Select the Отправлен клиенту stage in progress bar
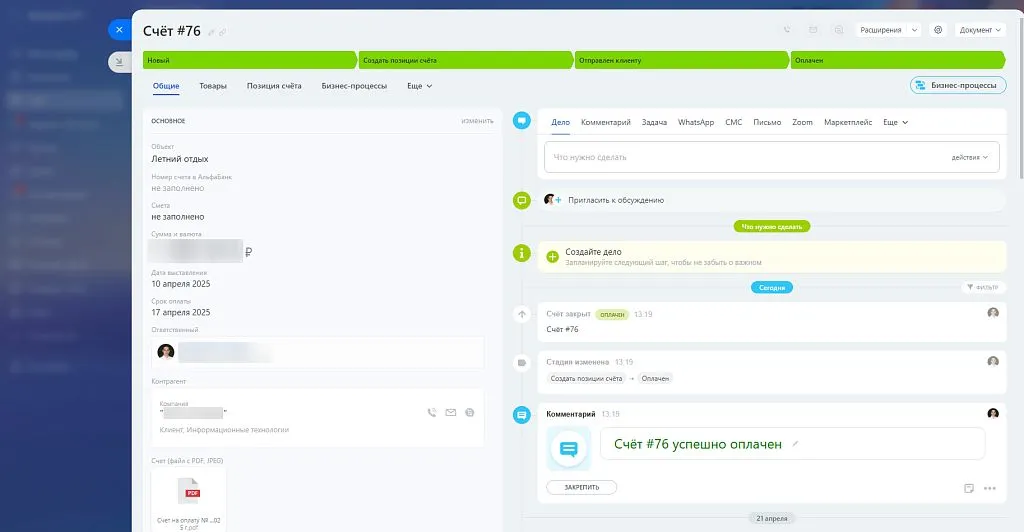Screen dimensions: 1024x532 tap(680, 60)
